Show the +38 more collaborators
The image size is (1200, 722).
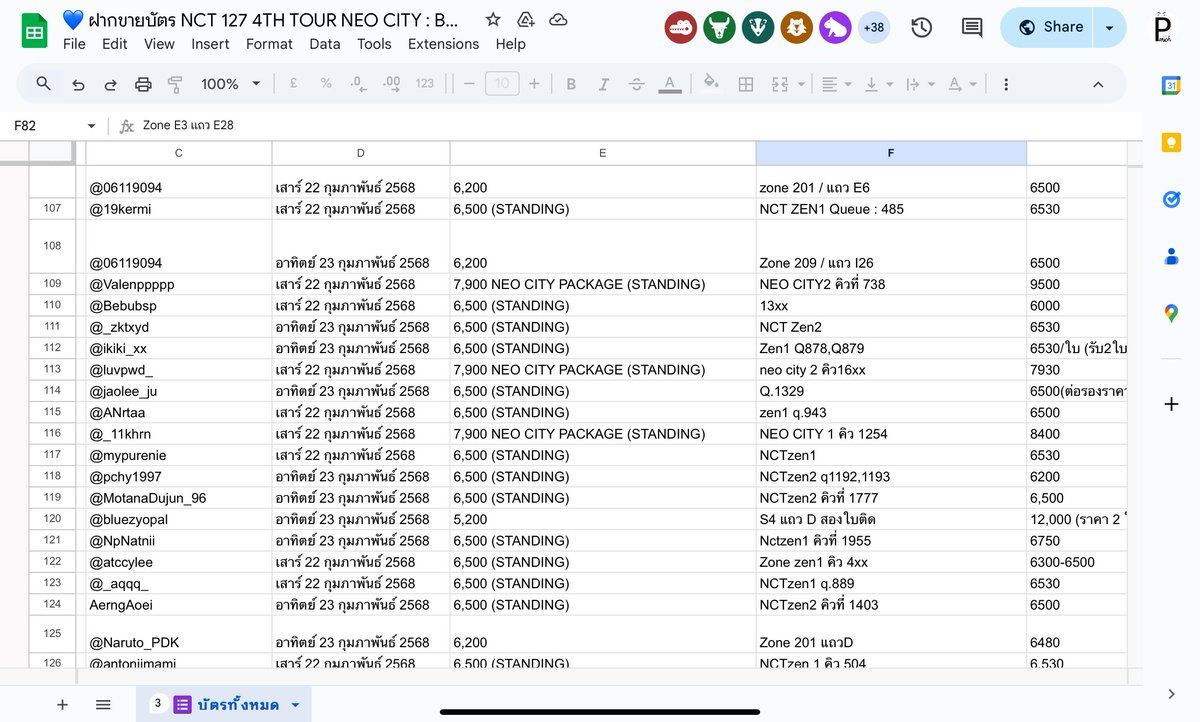click(x=873, y=28)
